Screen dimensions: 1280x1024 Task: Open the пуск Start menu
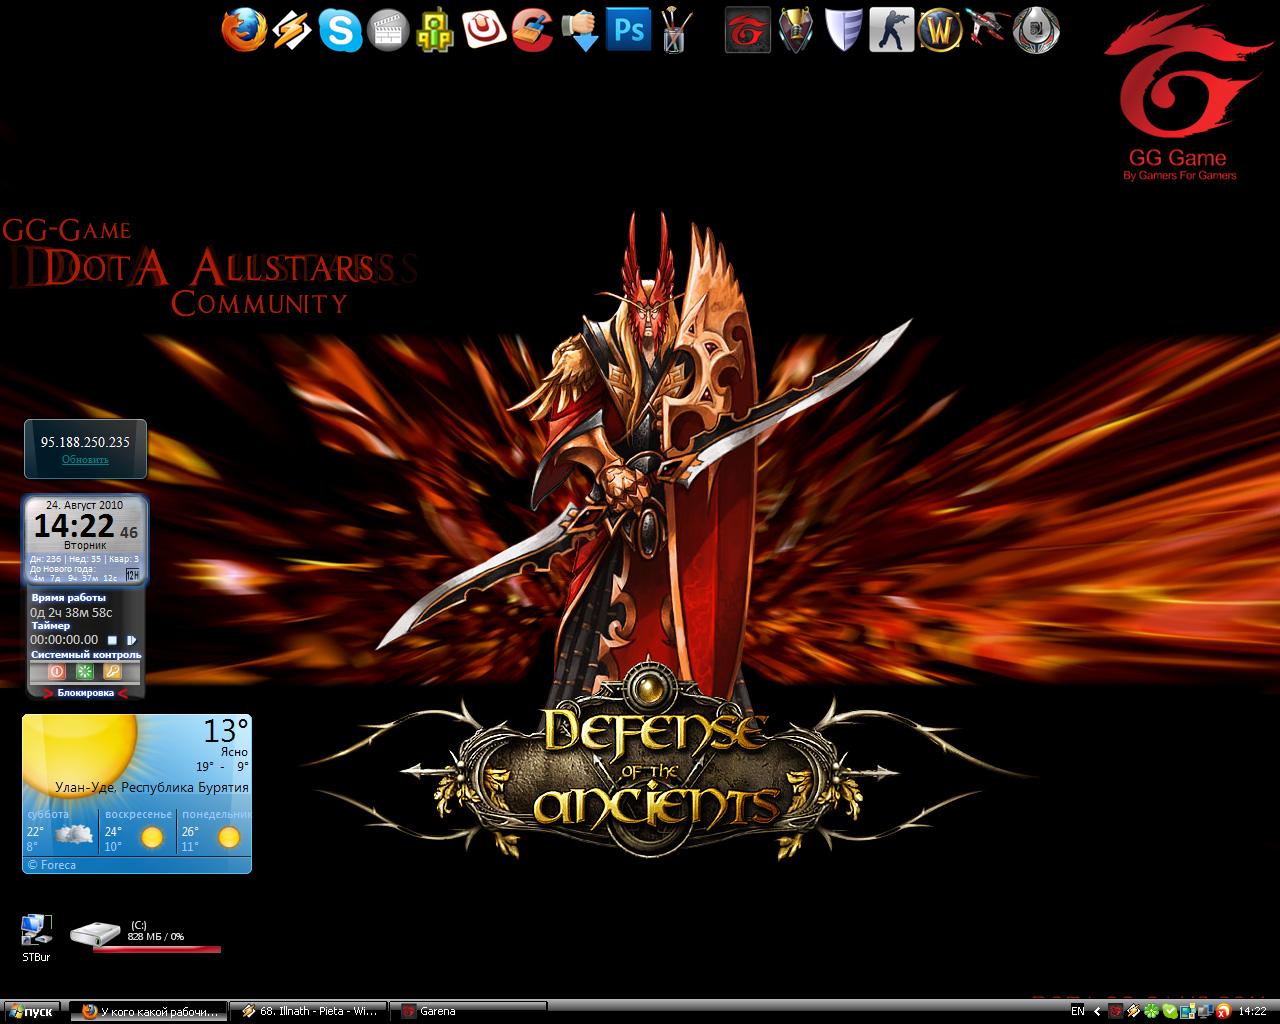[x=32, y=1011]
